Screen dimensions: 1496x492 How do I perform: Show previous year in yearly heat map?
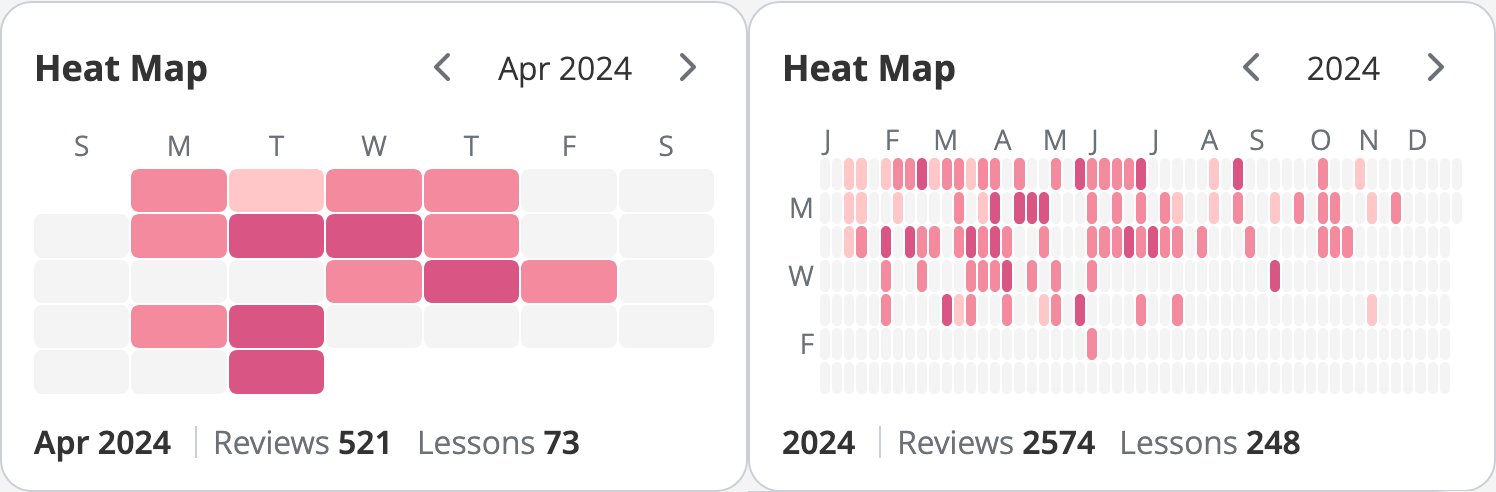[x=1250, y=68]
